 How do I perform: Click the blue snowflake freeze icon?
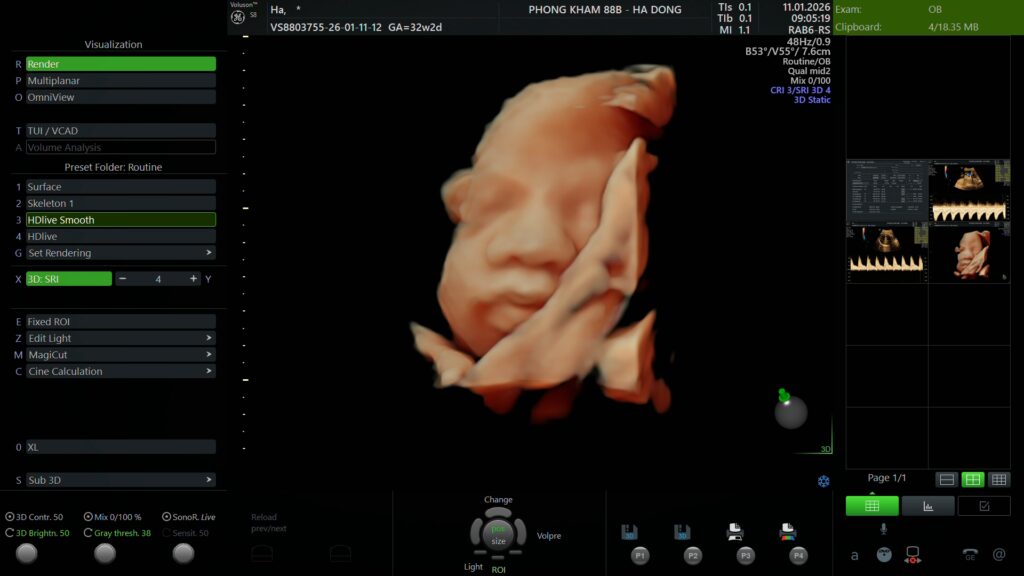point(824,481)
